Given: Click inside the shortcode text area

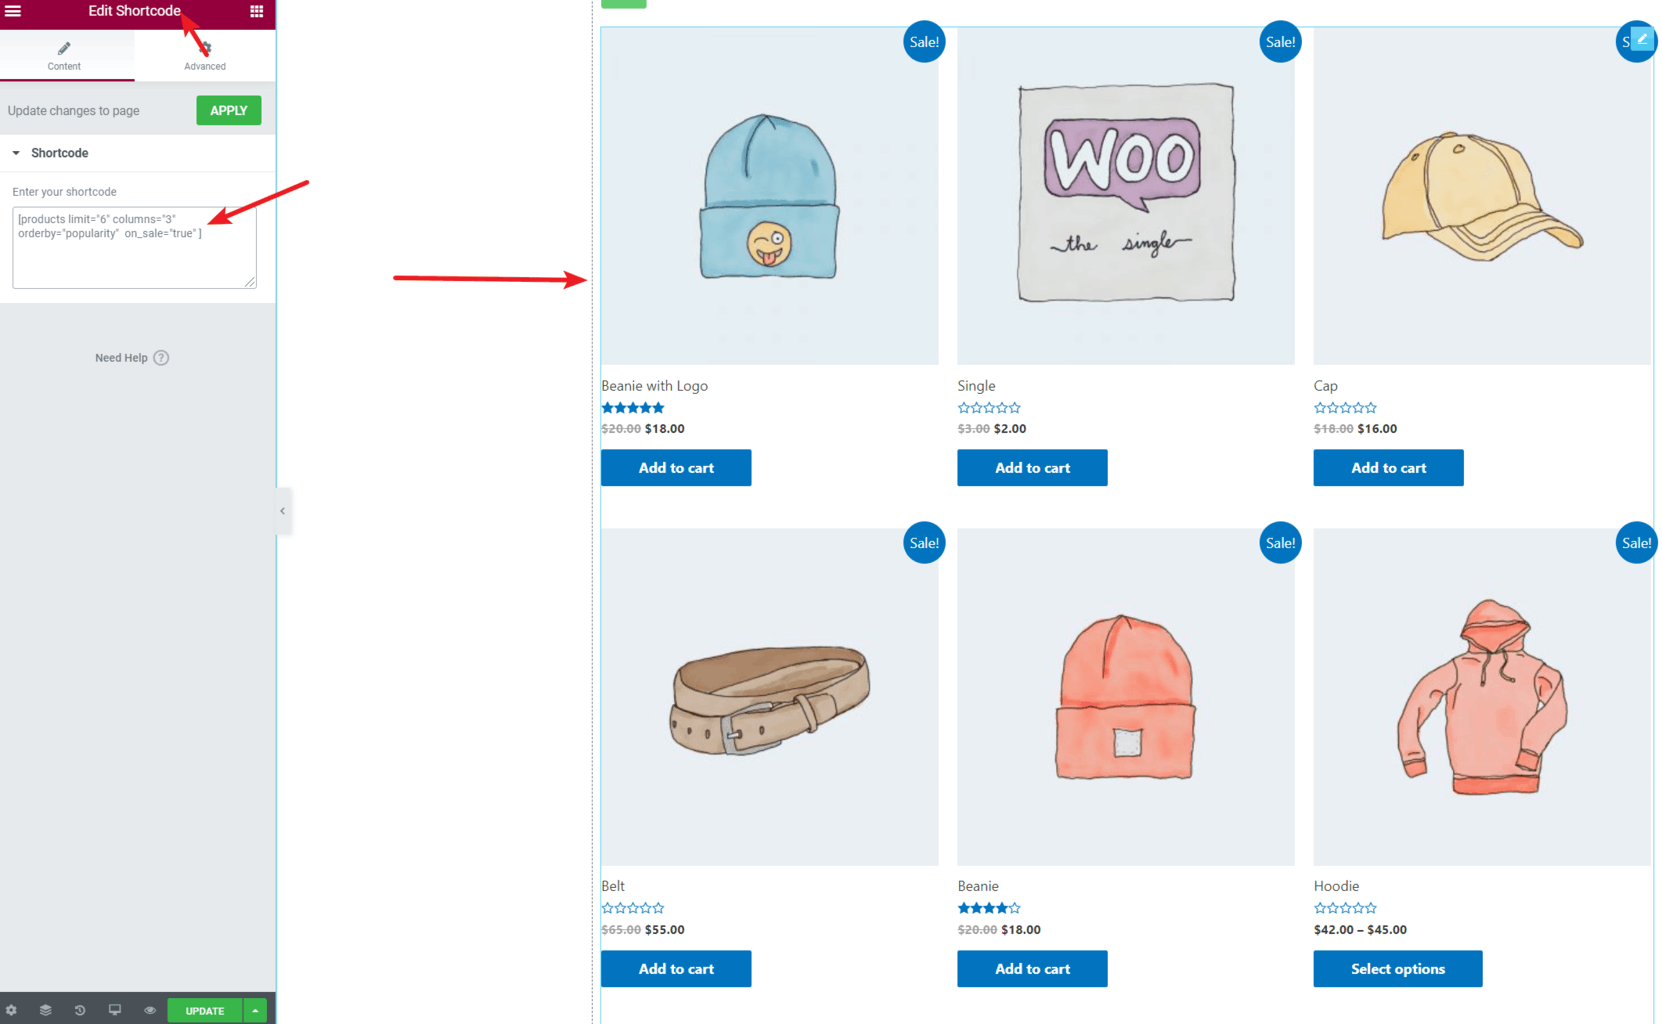Looking at the screenshot, I should point(134,248).
